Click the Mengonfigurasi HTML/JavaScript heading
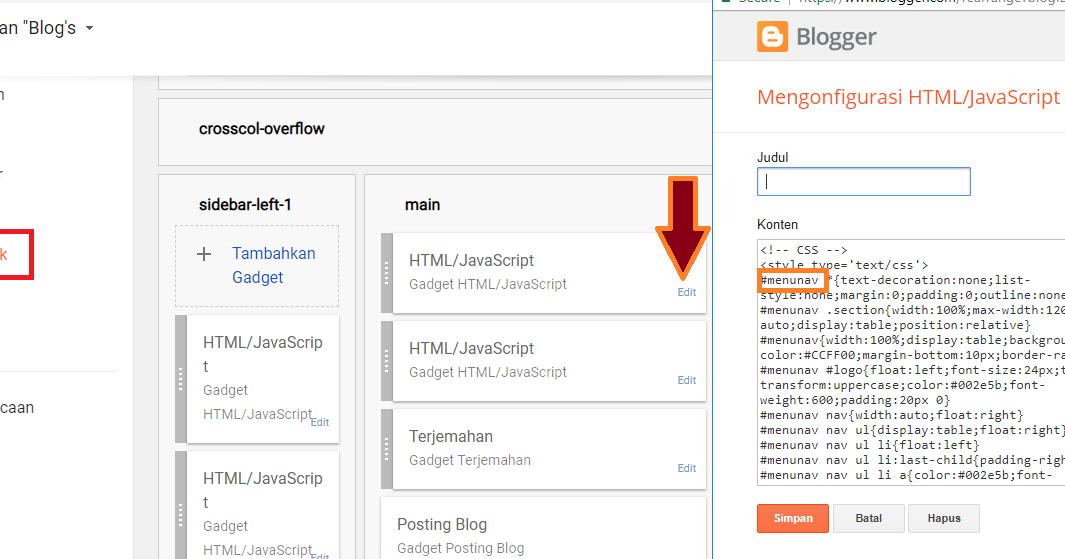Image resolution: width=1065 pixels, height=559 pixels. (908, 97)
